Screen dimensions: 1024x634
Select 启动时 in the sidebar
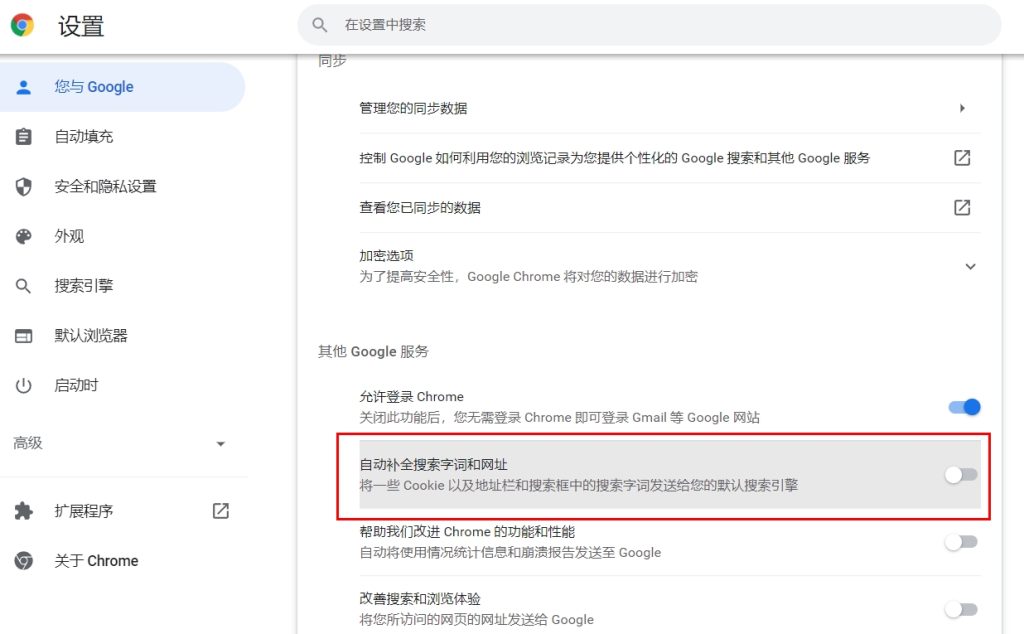[x=76, y=385]
